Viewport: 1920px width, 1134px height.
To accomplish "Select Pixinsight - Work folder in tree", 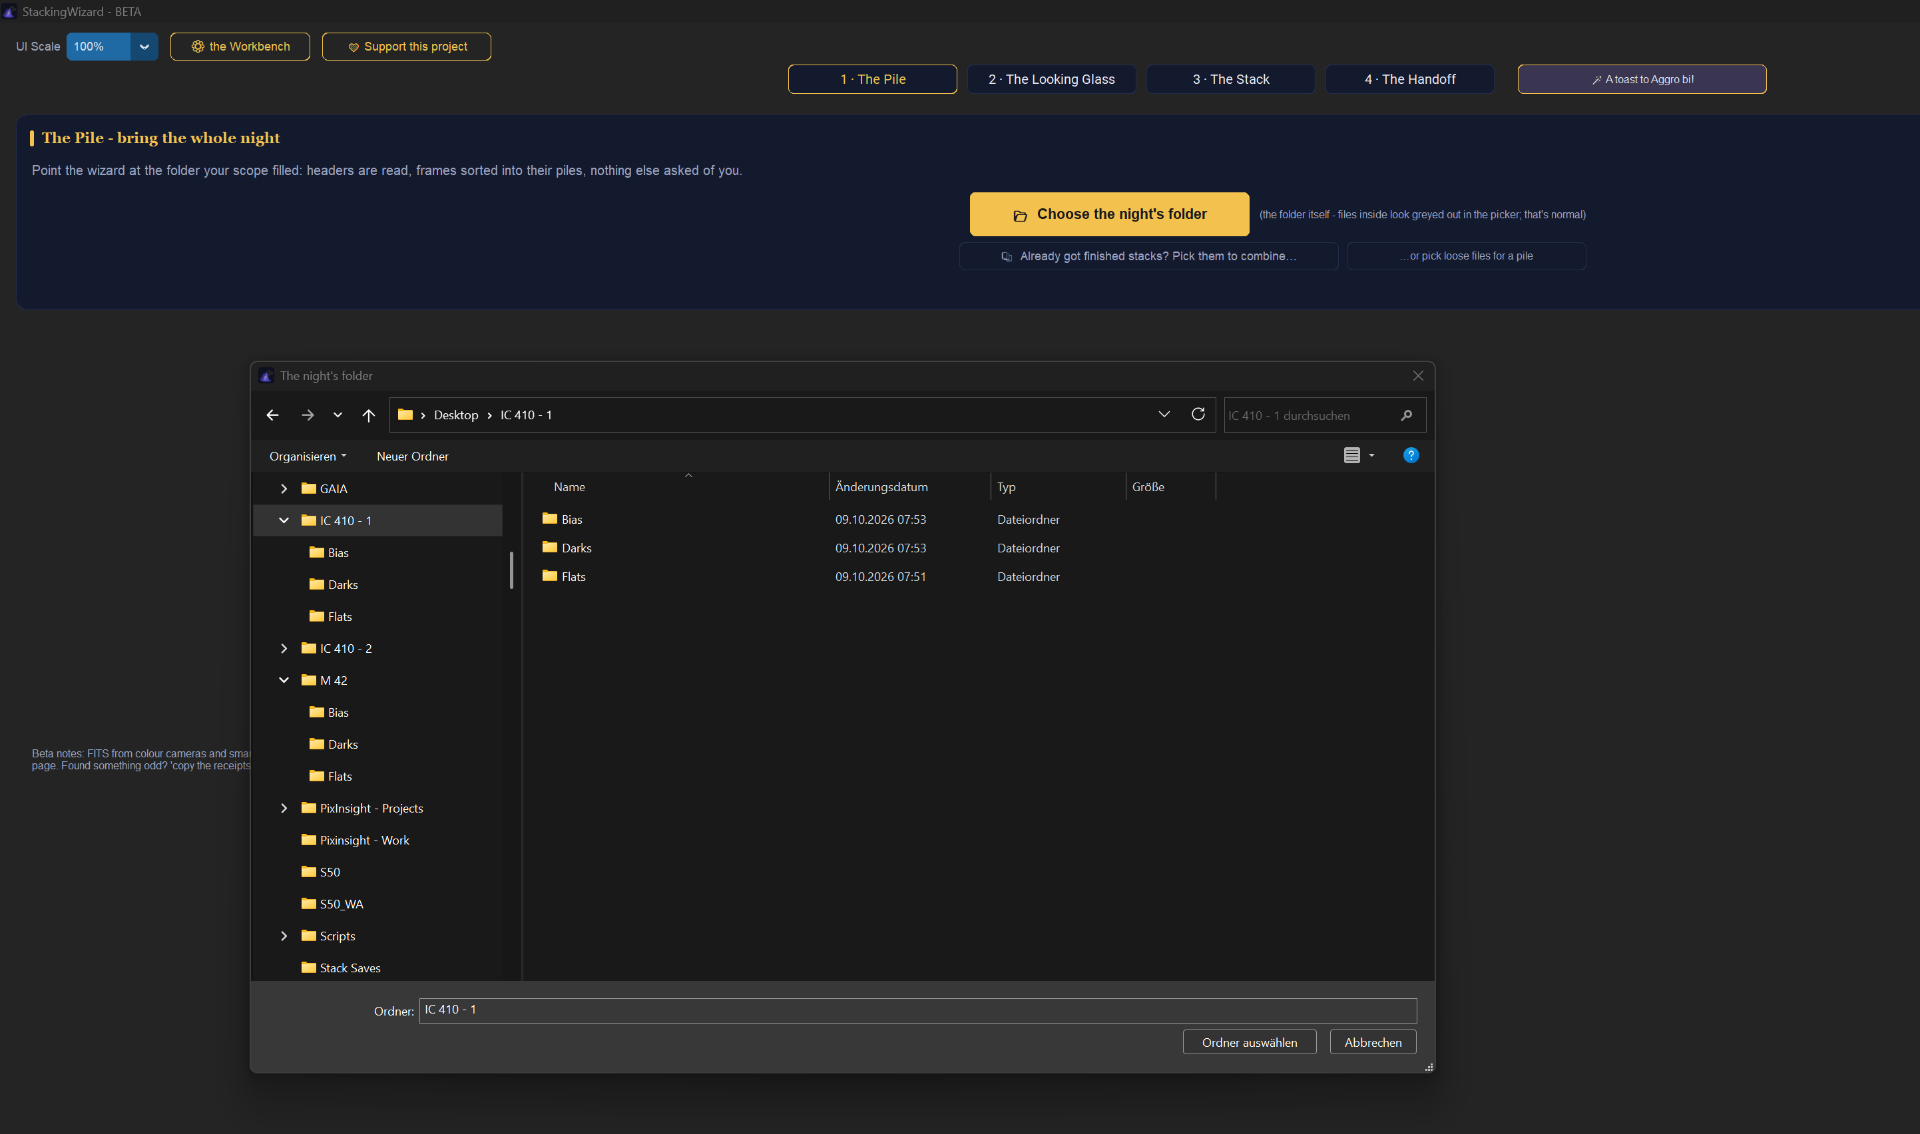I will (x=355, y=841).
